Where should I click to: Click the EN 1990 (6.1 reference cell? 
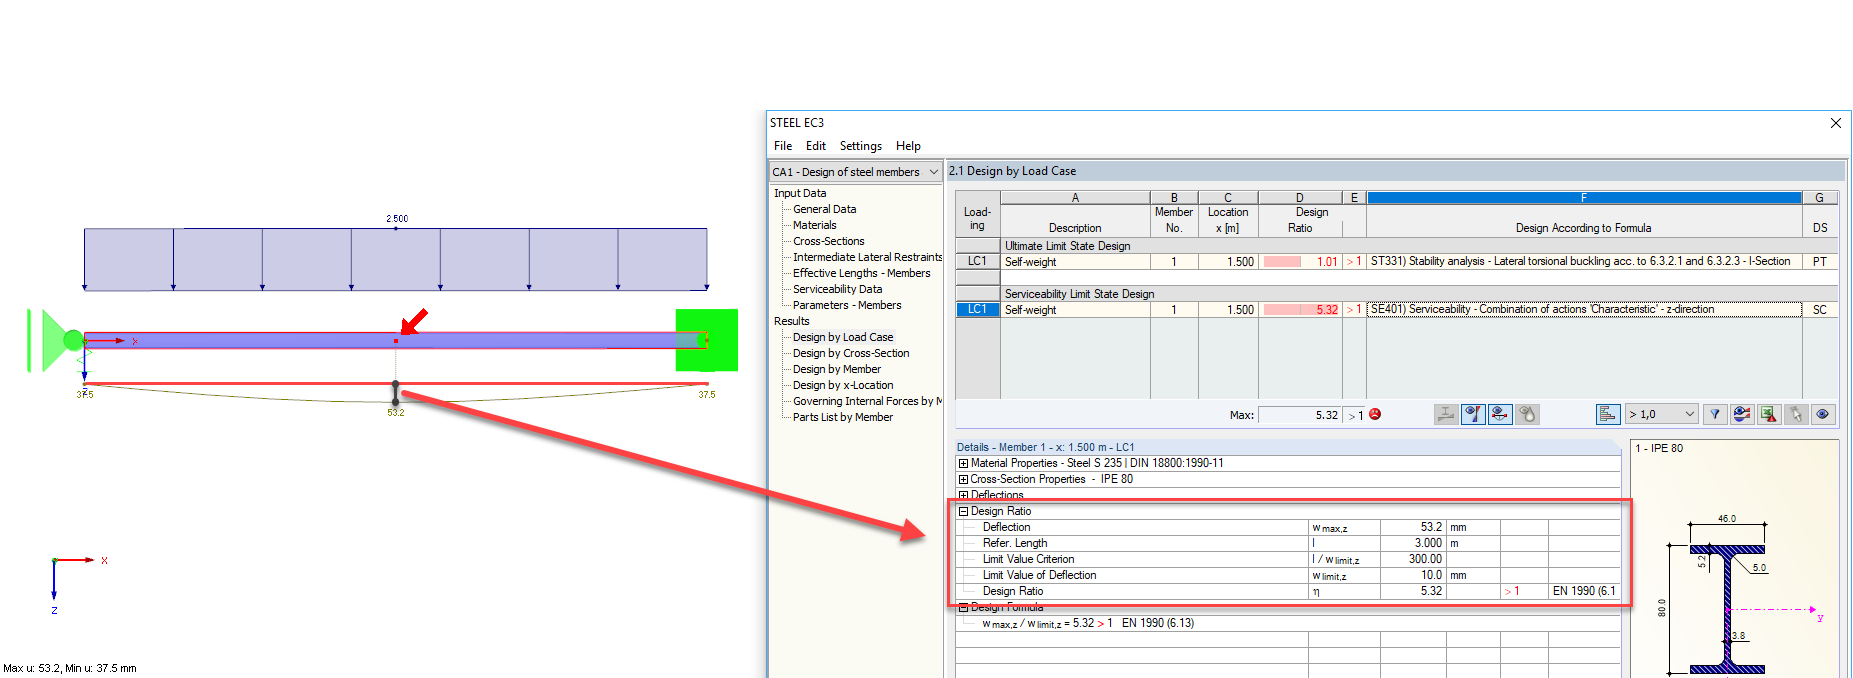click(x=1584, y=591)
